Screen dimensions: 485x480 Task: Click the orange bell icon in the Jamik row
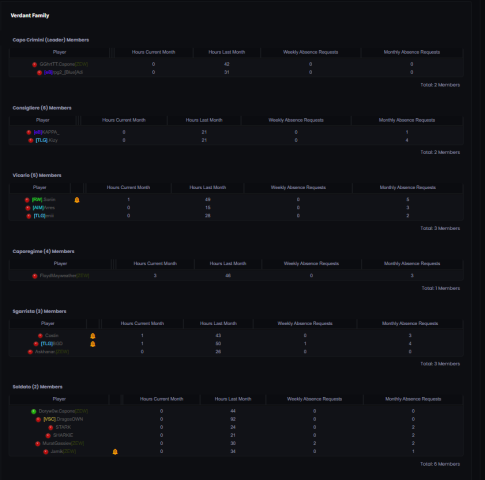(x=115, y=452)
